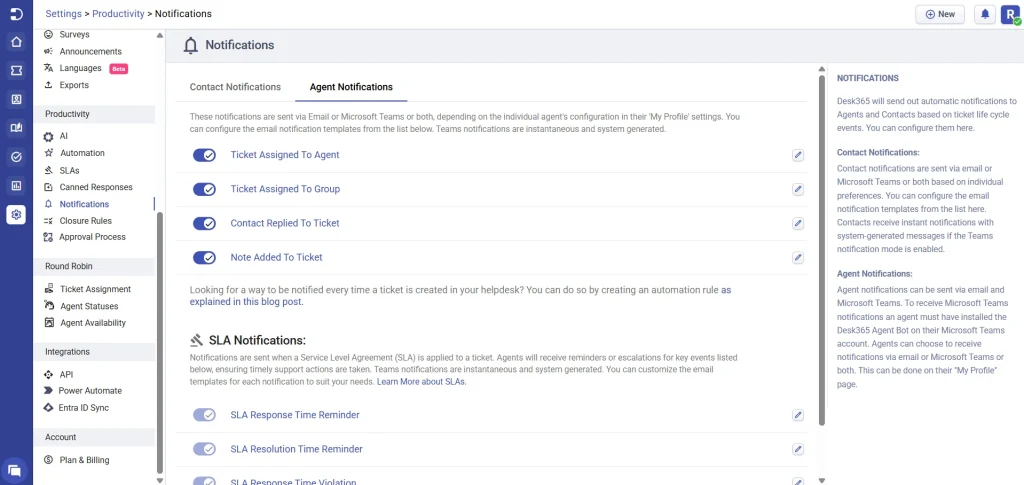Open the Home icon in left rail
Image resolution: width=1024 pixels, height=485 pixels.
click(x=16, y=42)
